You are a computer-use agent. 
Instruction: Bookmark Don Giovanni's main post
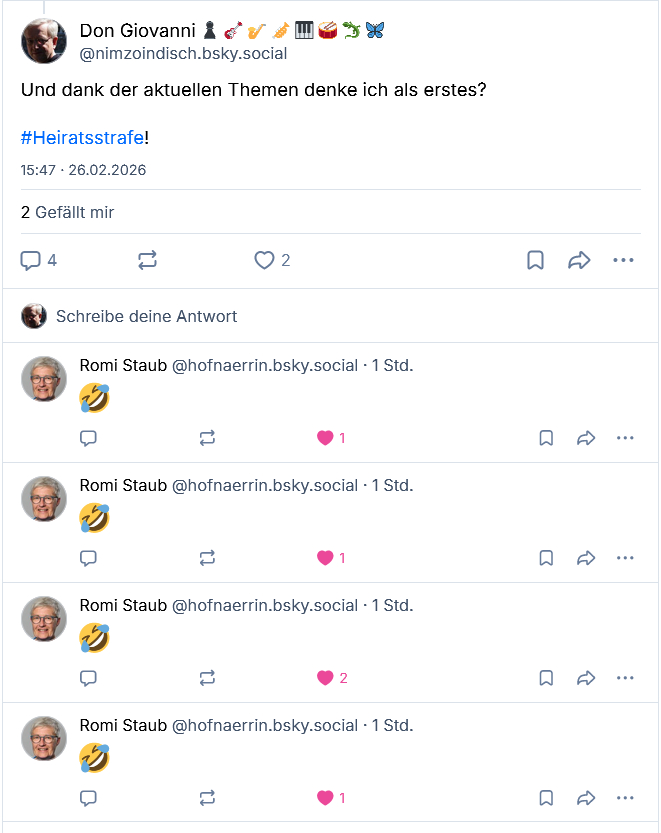click(536, 261)
